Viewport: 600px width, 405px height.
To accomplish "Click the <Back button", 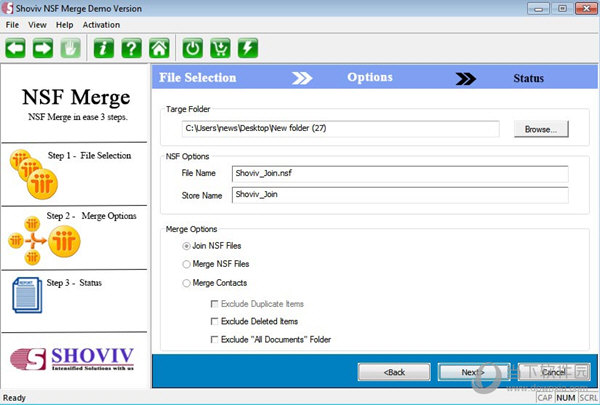I will 394,372.
